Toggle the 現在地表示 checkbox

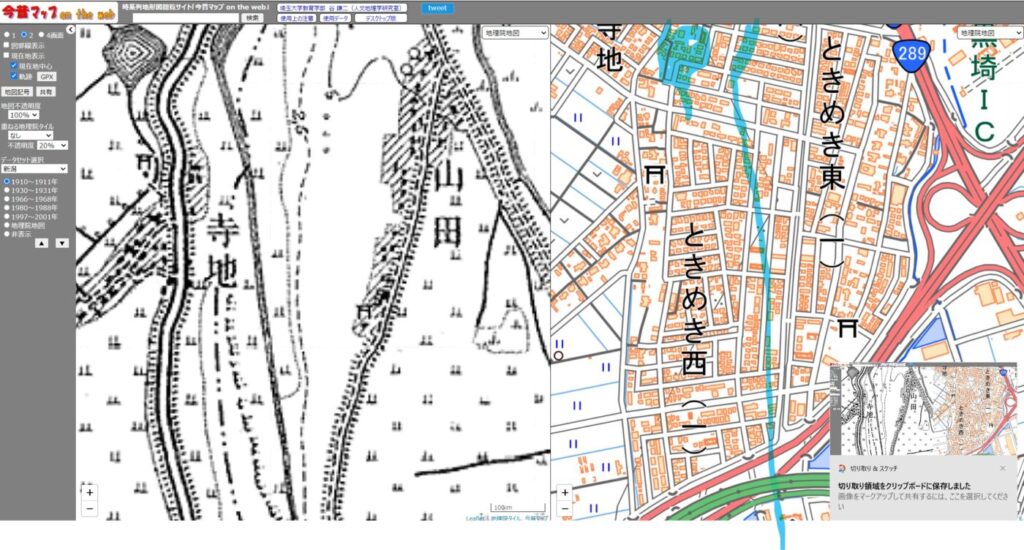(x=7, y=56)
